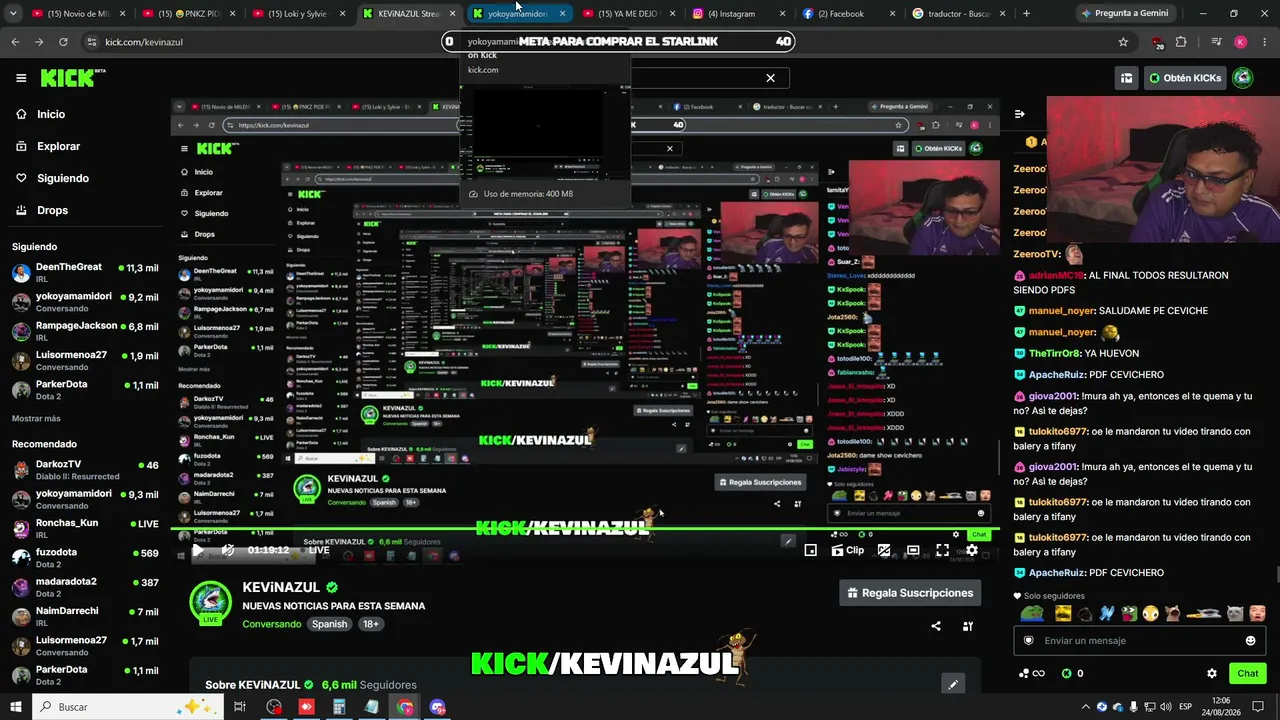The height and width of the screenshot is (720, 1280).
Task: Open fuzodota recommended channel
Action: click(85, 557)
